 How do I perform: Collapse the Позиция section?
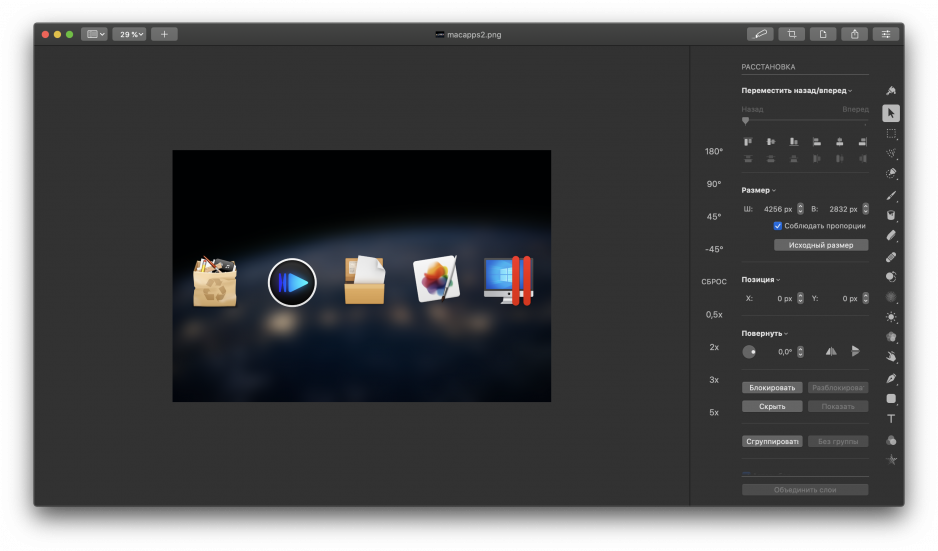tap(760, 279)
